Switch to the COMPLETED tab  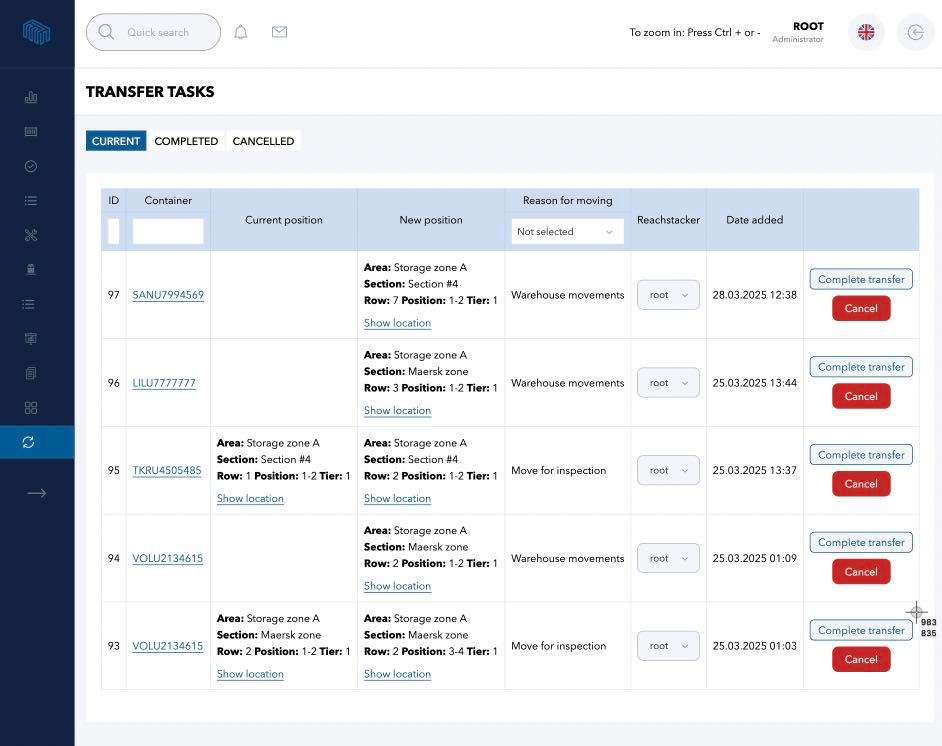point(186,141)
